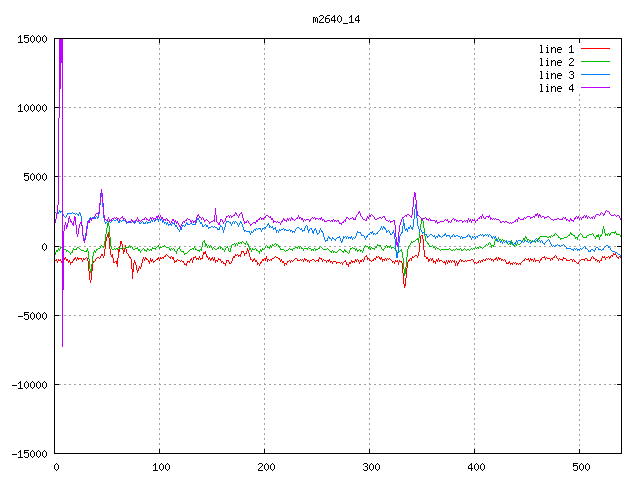Click the -10000 y-axis tick label
Screen dimensions: 640x480
point(29,384)
